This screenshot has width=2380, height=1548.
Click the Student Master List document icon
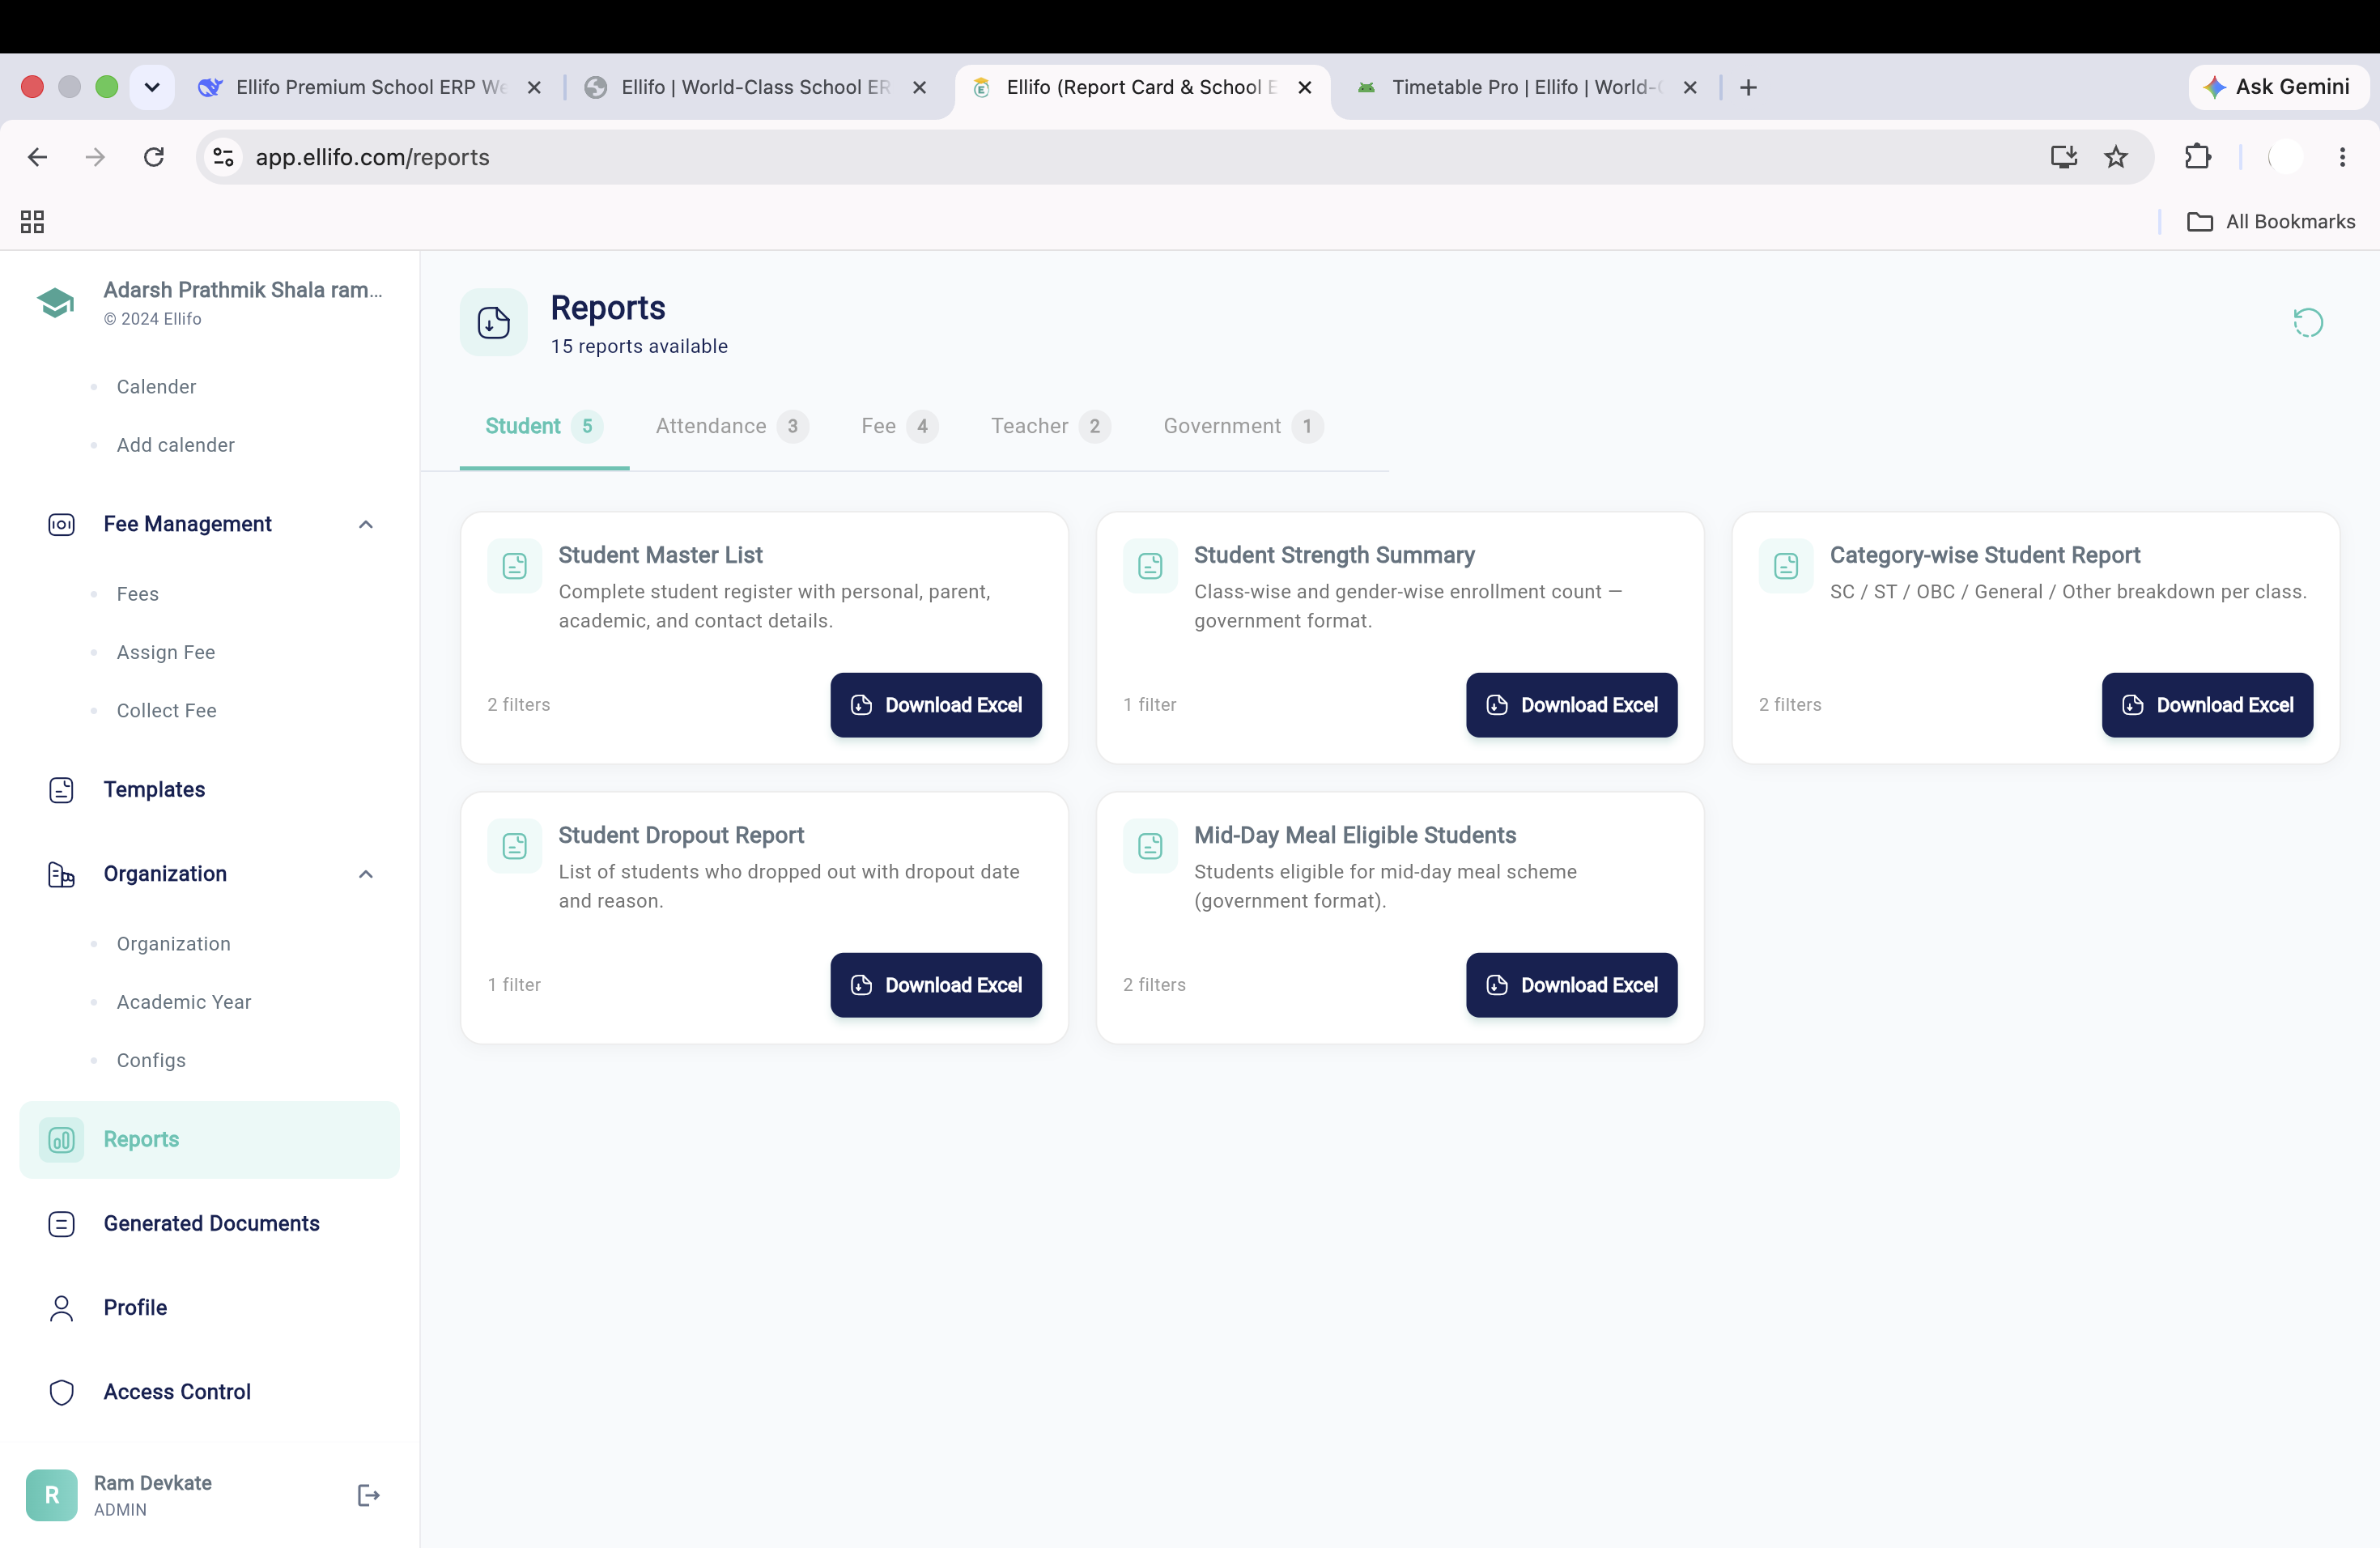514,566
